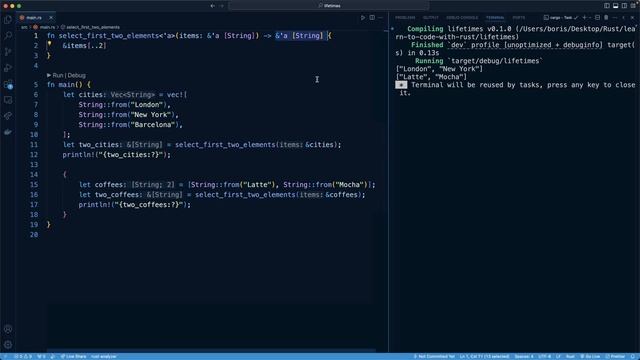Image resolution: width=640 pixels, height=360 pixels.
Task: Close the main.rs tab
Action: [51, 18]
